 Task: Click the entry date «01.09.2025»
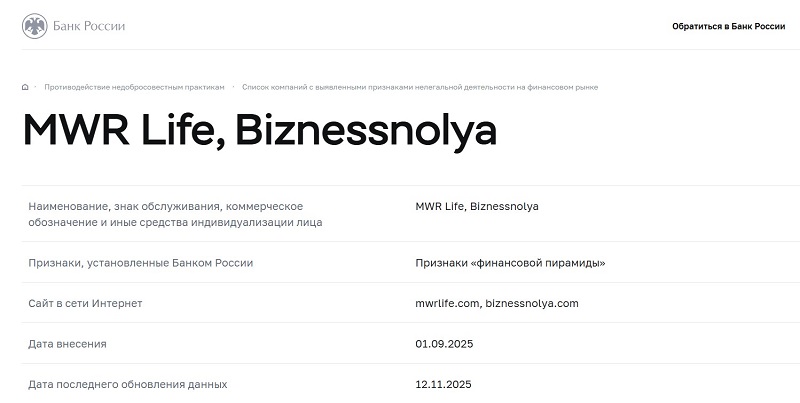443,344
